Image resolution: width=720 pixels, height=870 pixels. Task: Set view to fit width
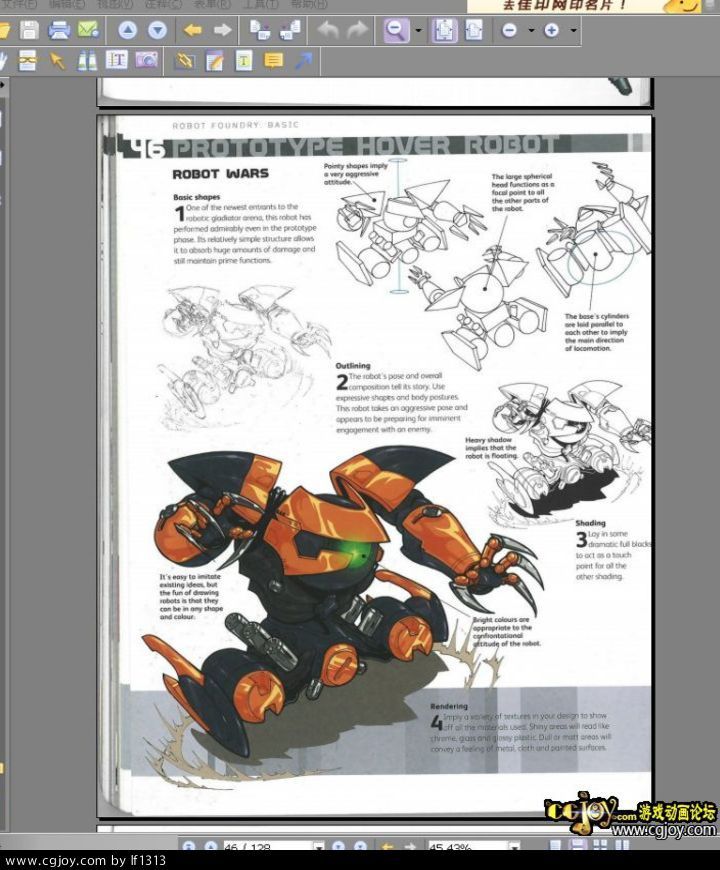pos(474,30)
